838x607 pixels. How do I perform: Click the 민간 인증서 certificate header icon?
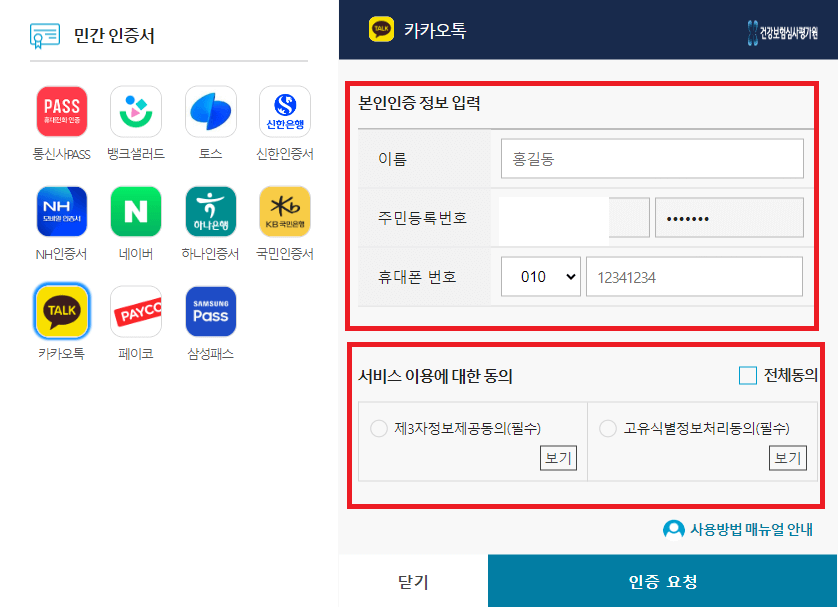pos(45,35)
